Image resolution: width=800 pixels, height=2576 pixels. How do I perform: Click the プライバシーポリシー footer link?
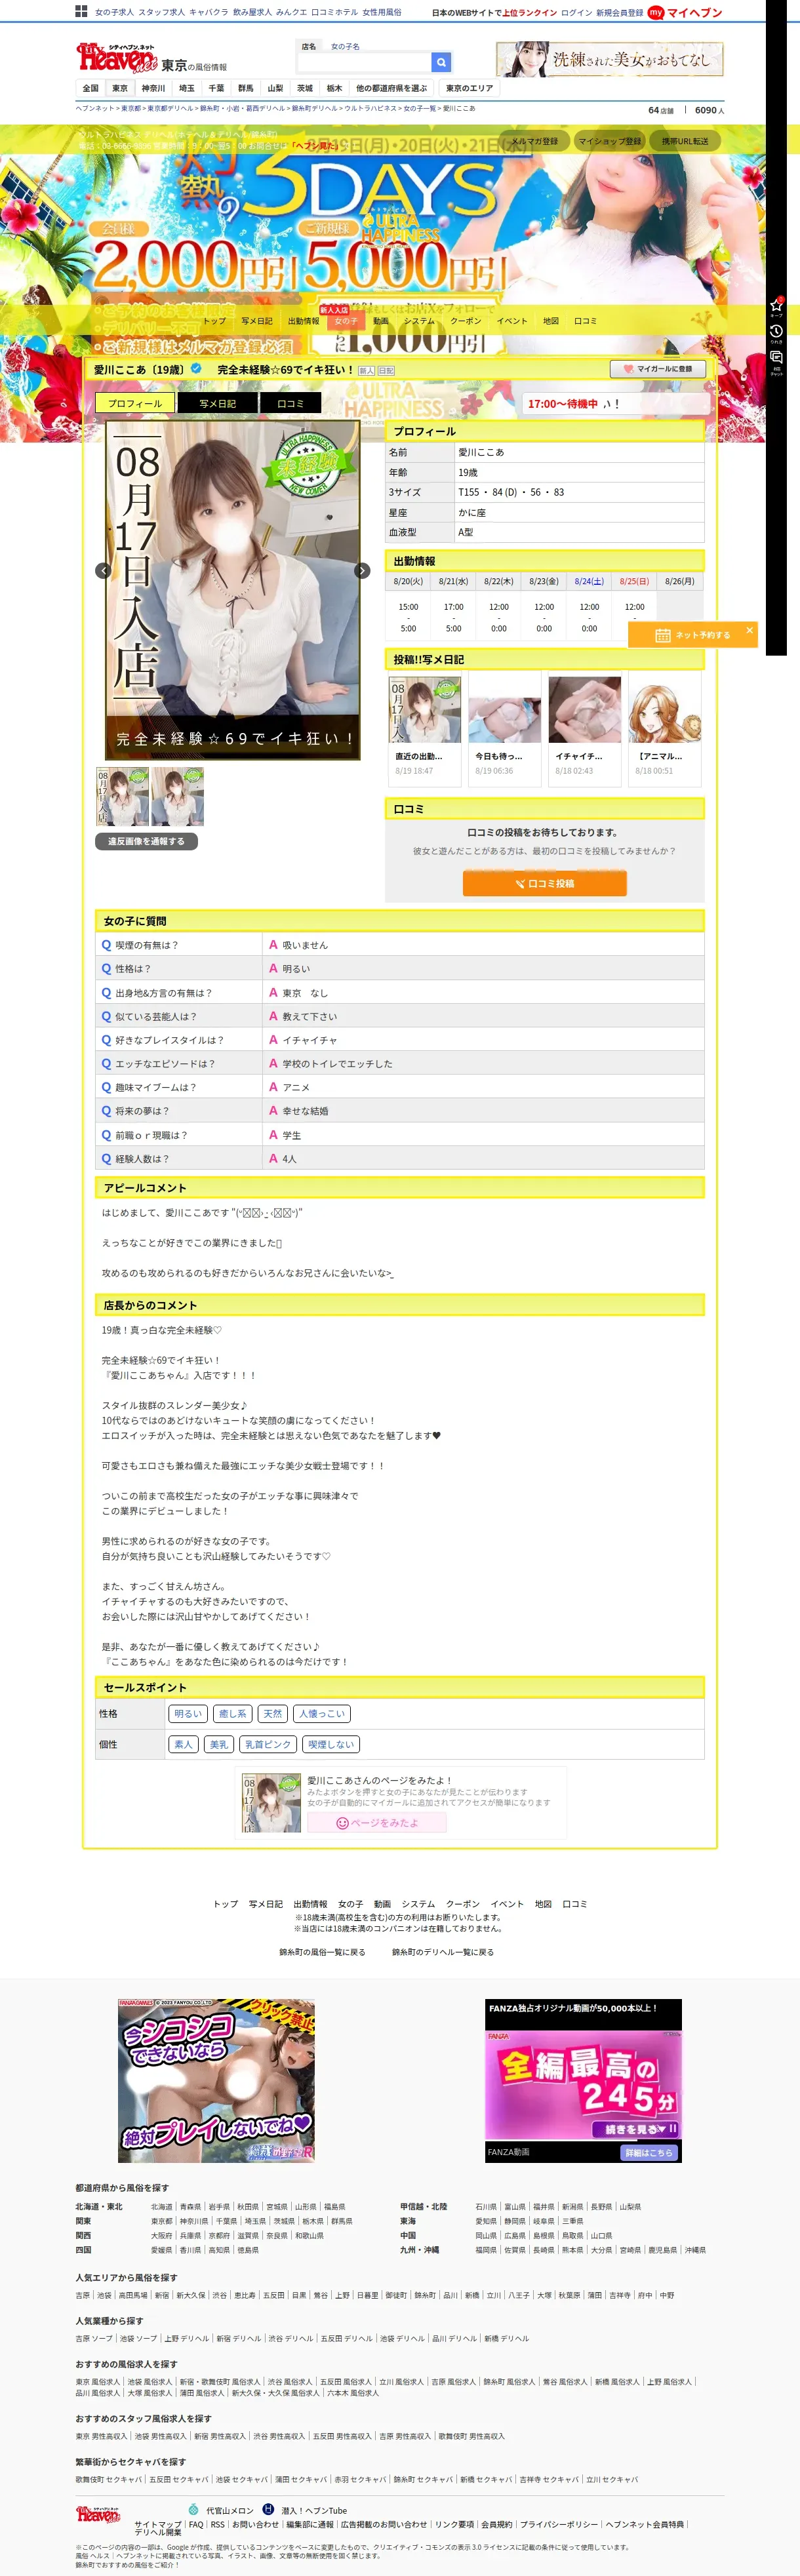(559, 2524)
